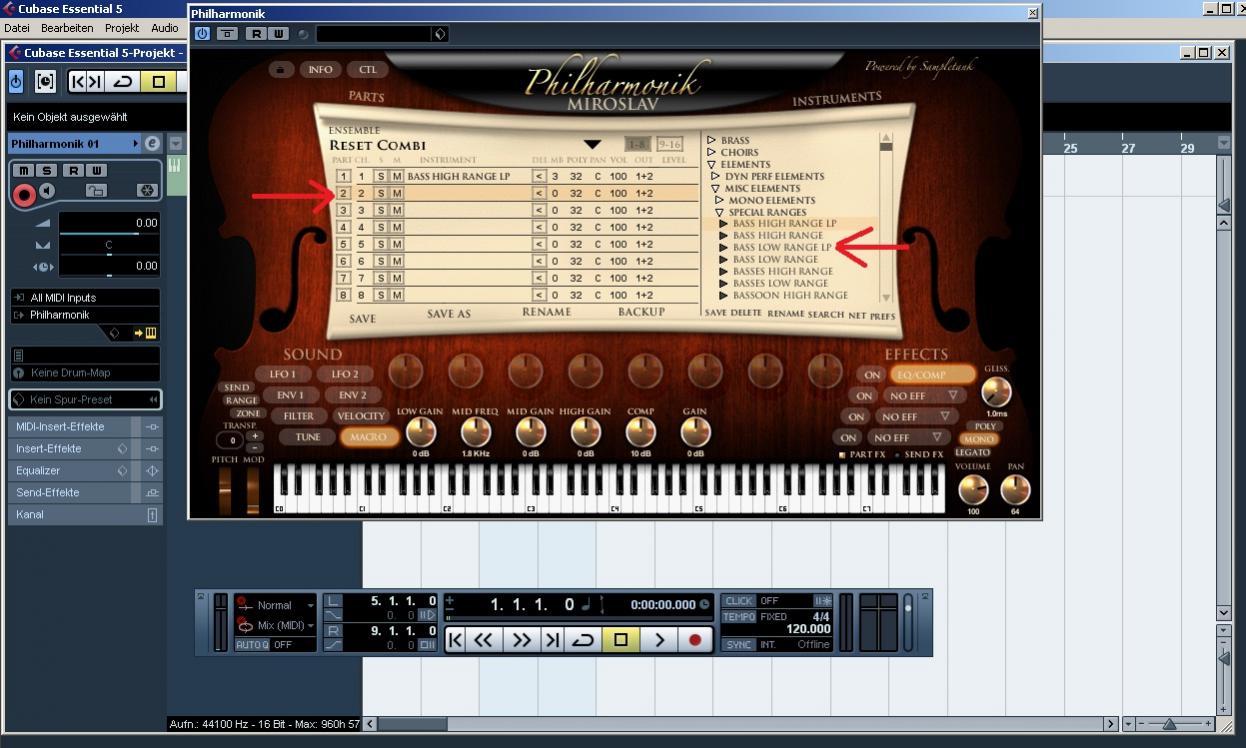Select part 2 number button
1246x748 pixels.
click(343, 193)
